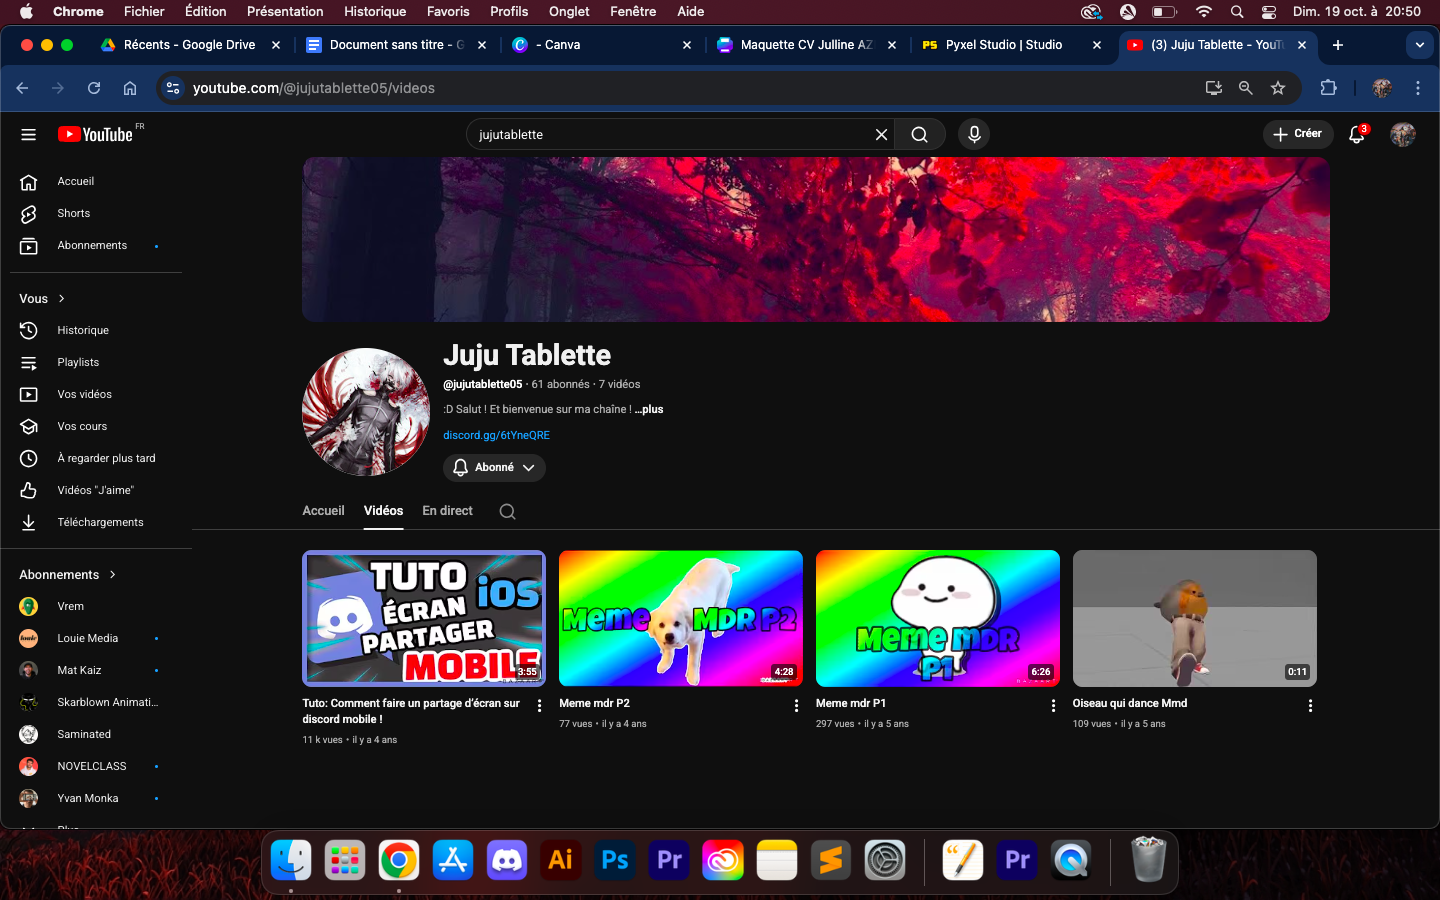This screenshot has width=1440, height=900.
Task: Open the Historique menu in the menu bar
Action: tap(375, 11)
